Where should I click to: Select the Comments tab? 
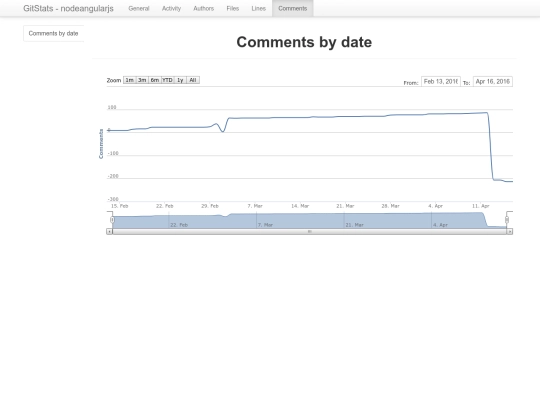click(x=292, y=8)
